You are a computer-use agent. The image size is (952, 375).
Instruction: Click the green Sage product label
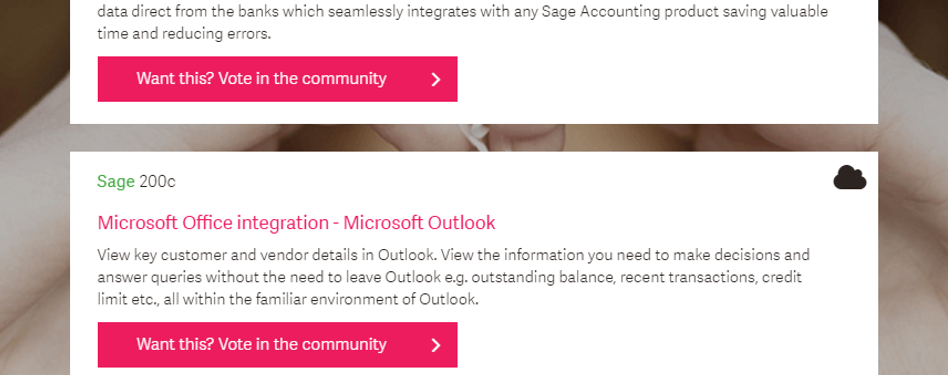coord(116,181)
